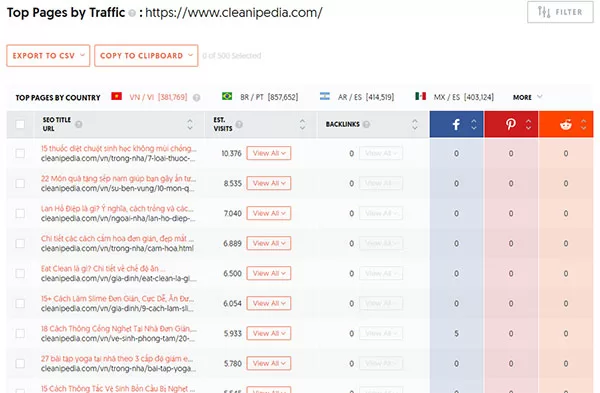
Task: Toggle the select-all checkbox in table header
Action: 20,124
